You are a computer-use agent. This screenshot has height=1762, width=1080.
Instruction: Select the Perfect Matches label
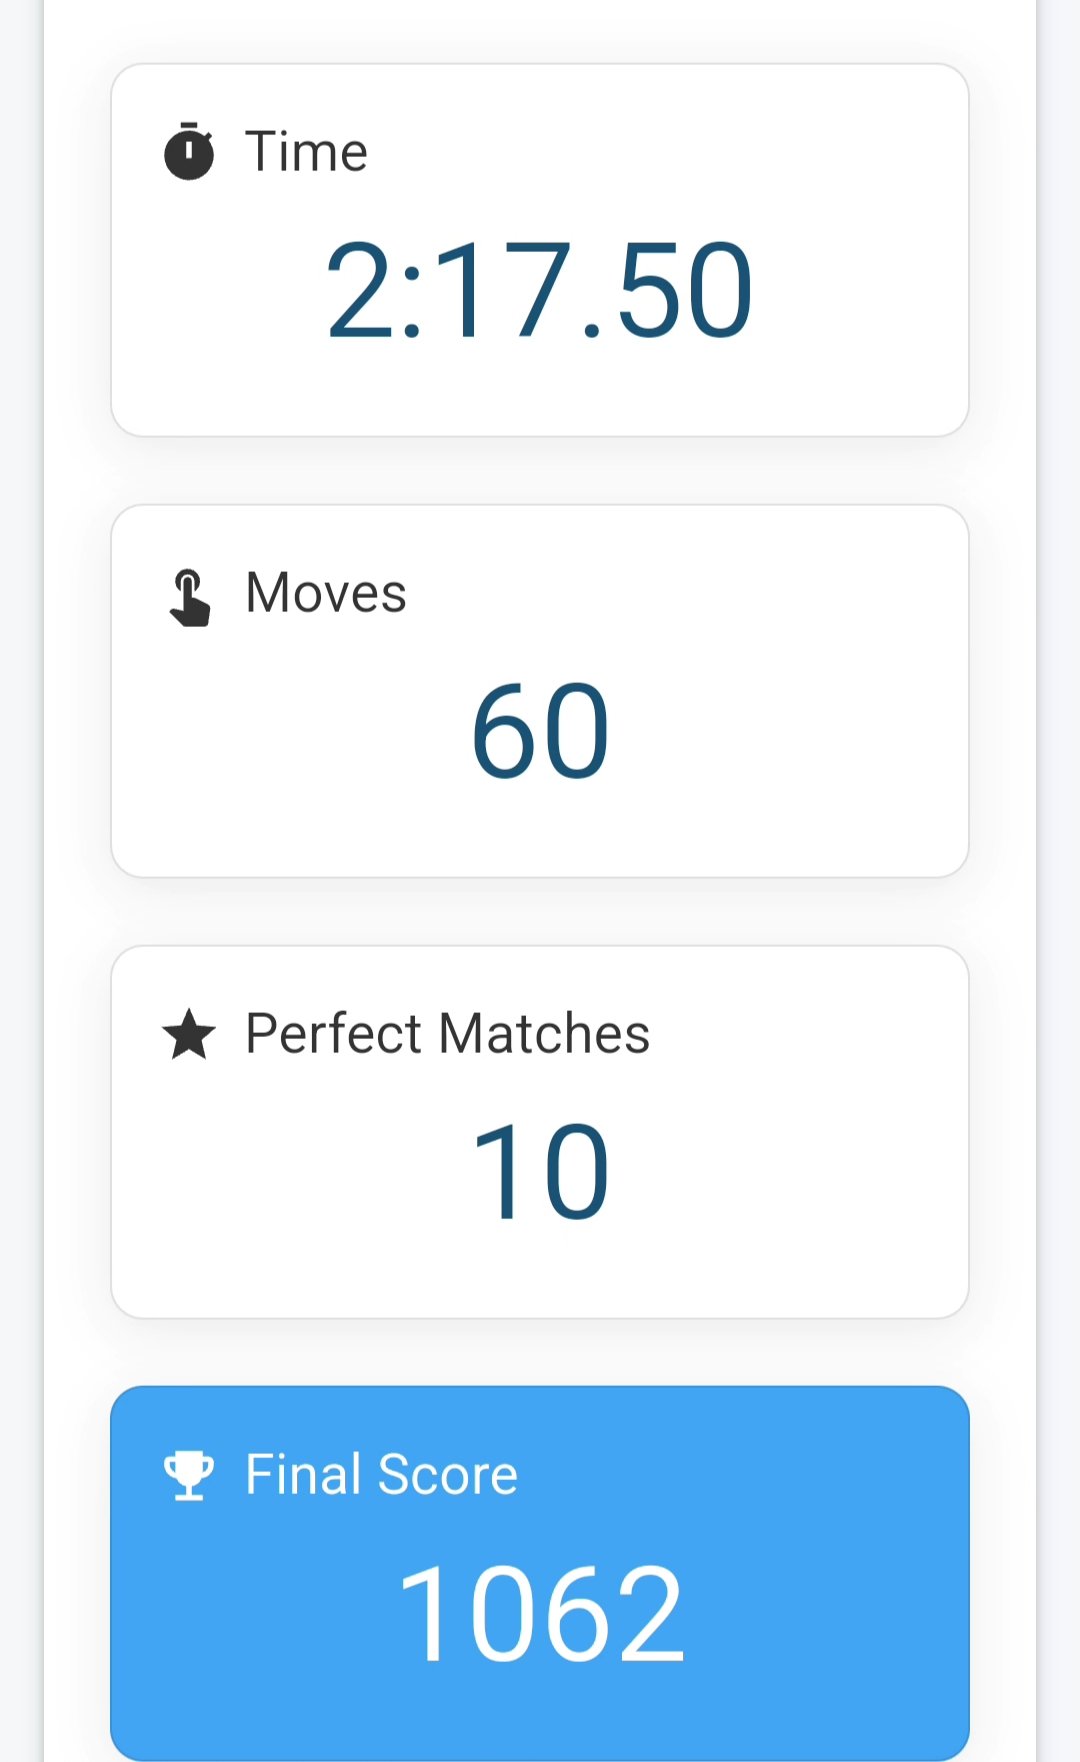tap(448, 1034)
